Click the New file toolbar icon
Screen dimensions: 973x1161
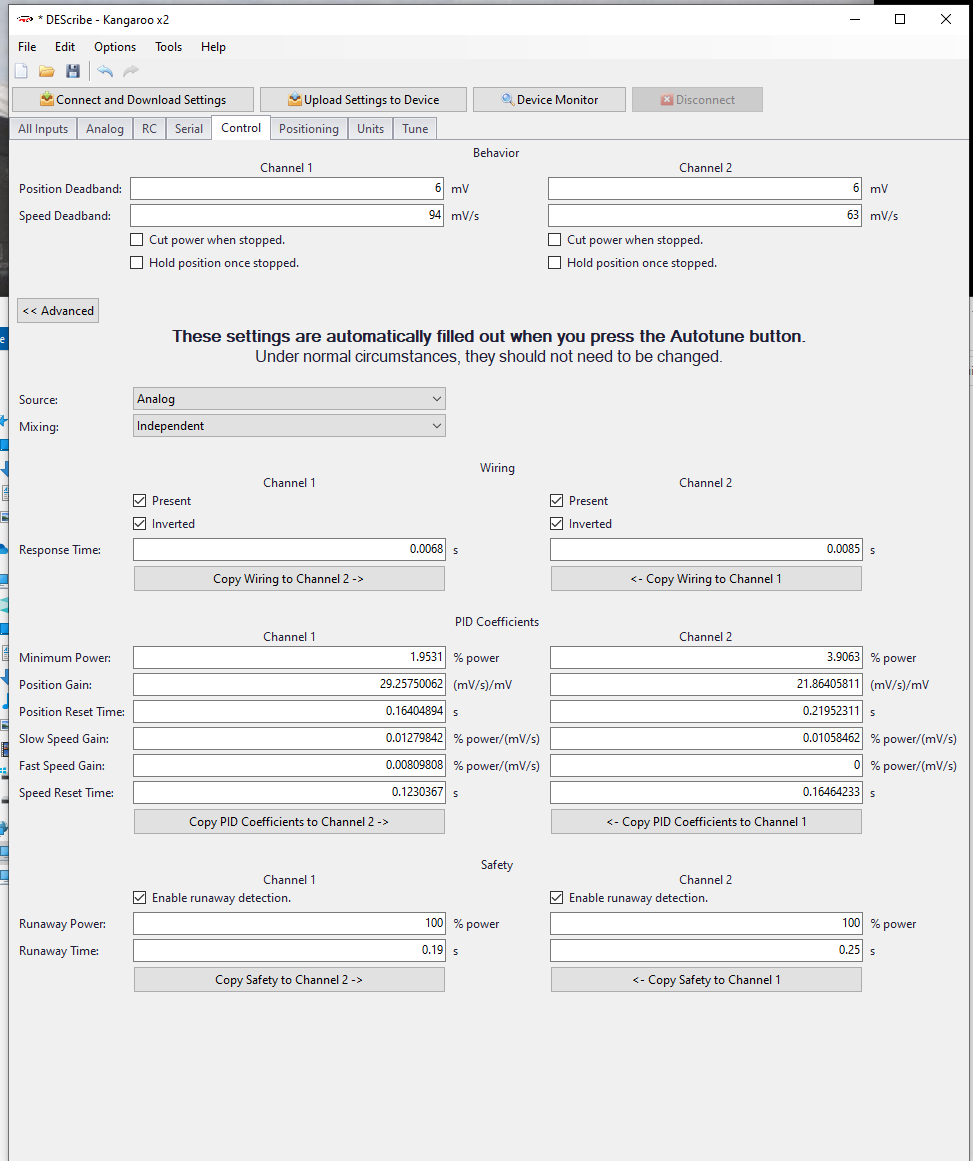tap(21, 71)
